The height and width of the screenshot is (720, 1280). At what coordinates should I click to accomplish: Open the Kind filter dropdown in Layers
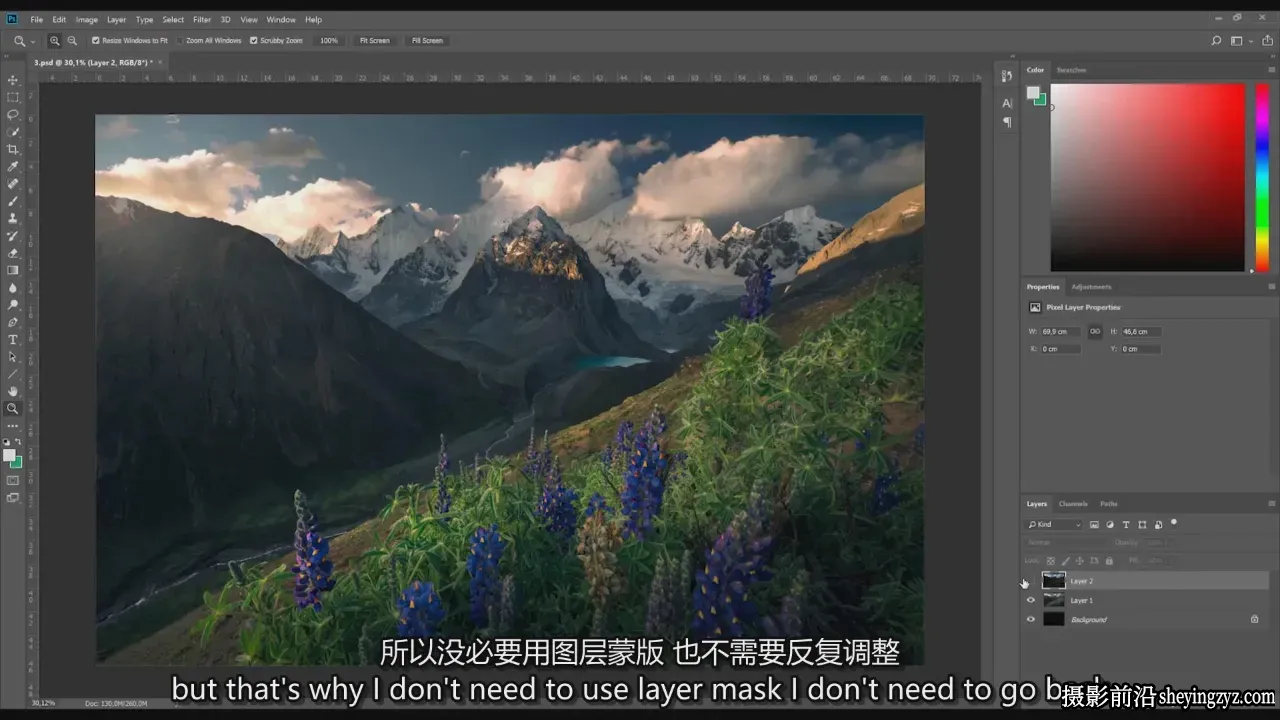click(1054, 524)
